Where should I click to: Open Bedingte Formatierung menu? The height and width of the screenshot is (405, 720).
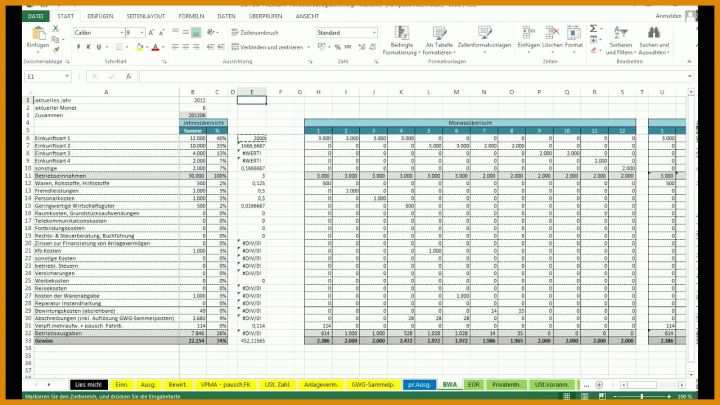(x=401, y=40)
